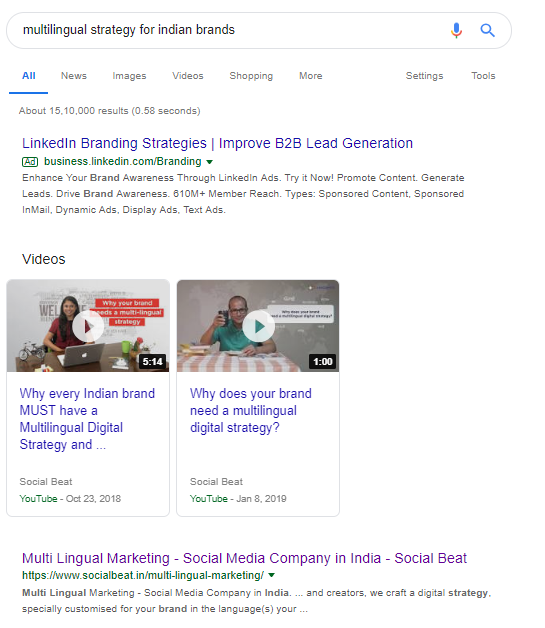This screenshot has width=545, height=628.
Task: Click the Social Beat result snippet text
Action: click(x=256, y=601)
